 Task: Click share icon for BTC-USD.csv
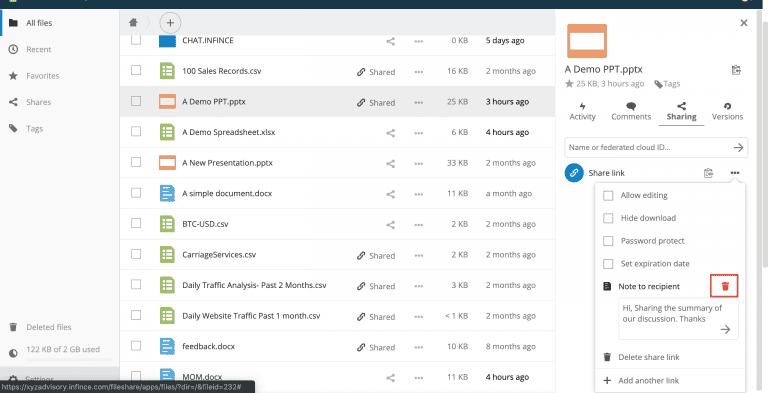pyautogui.click(x=390, y=224)
